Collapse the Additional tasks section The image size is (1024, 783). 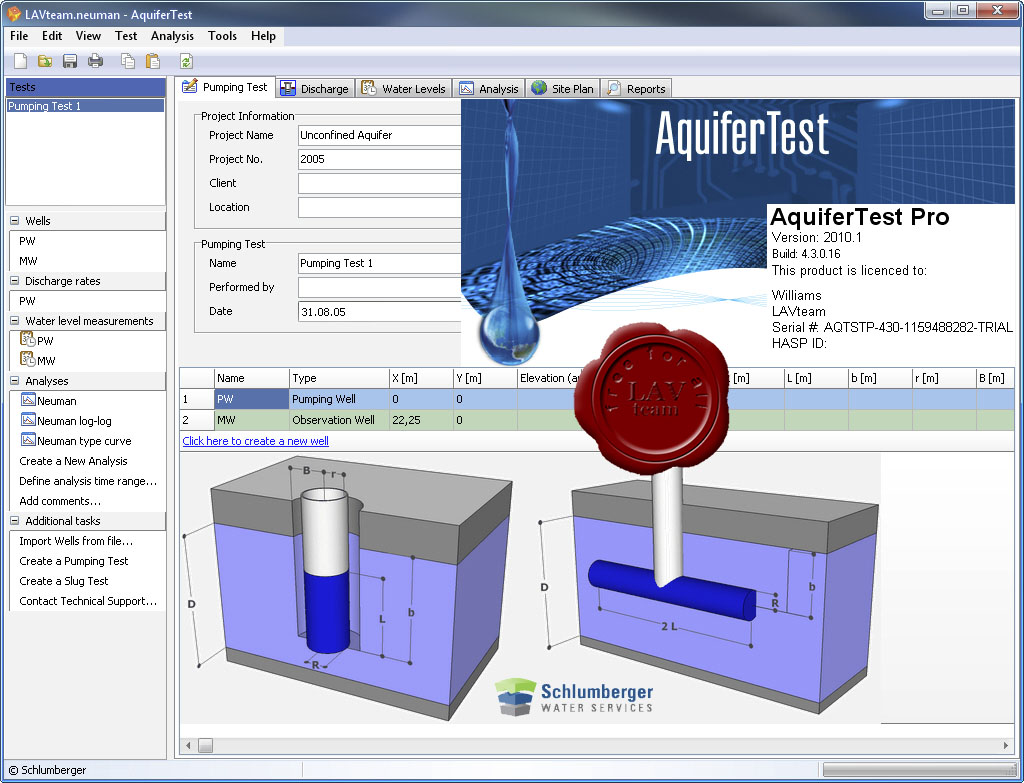pyautogui.click(x=14, y=520)
